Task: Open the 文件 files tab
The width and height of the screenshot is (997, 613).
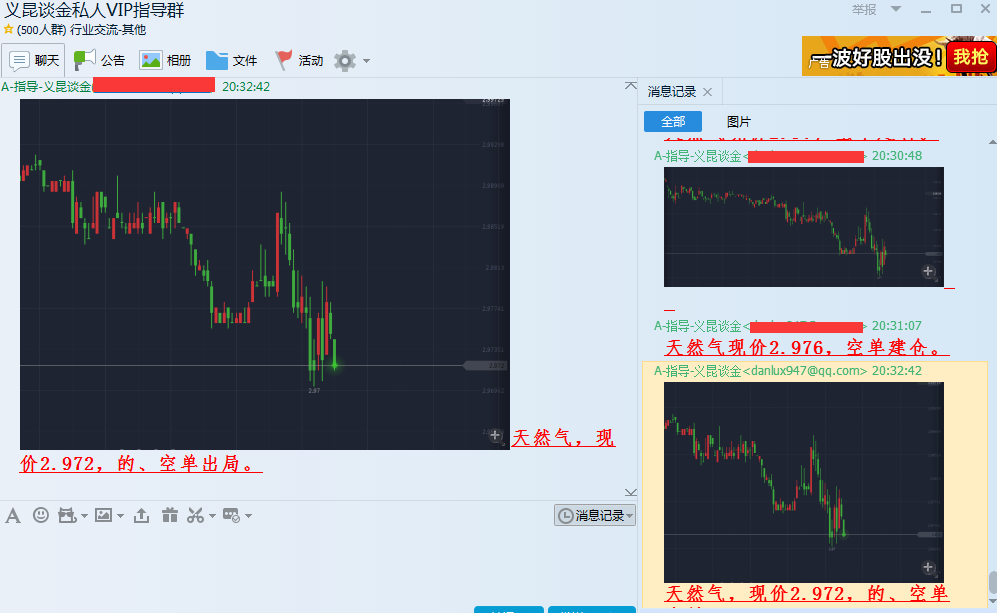Action: (x=231, y=60)
